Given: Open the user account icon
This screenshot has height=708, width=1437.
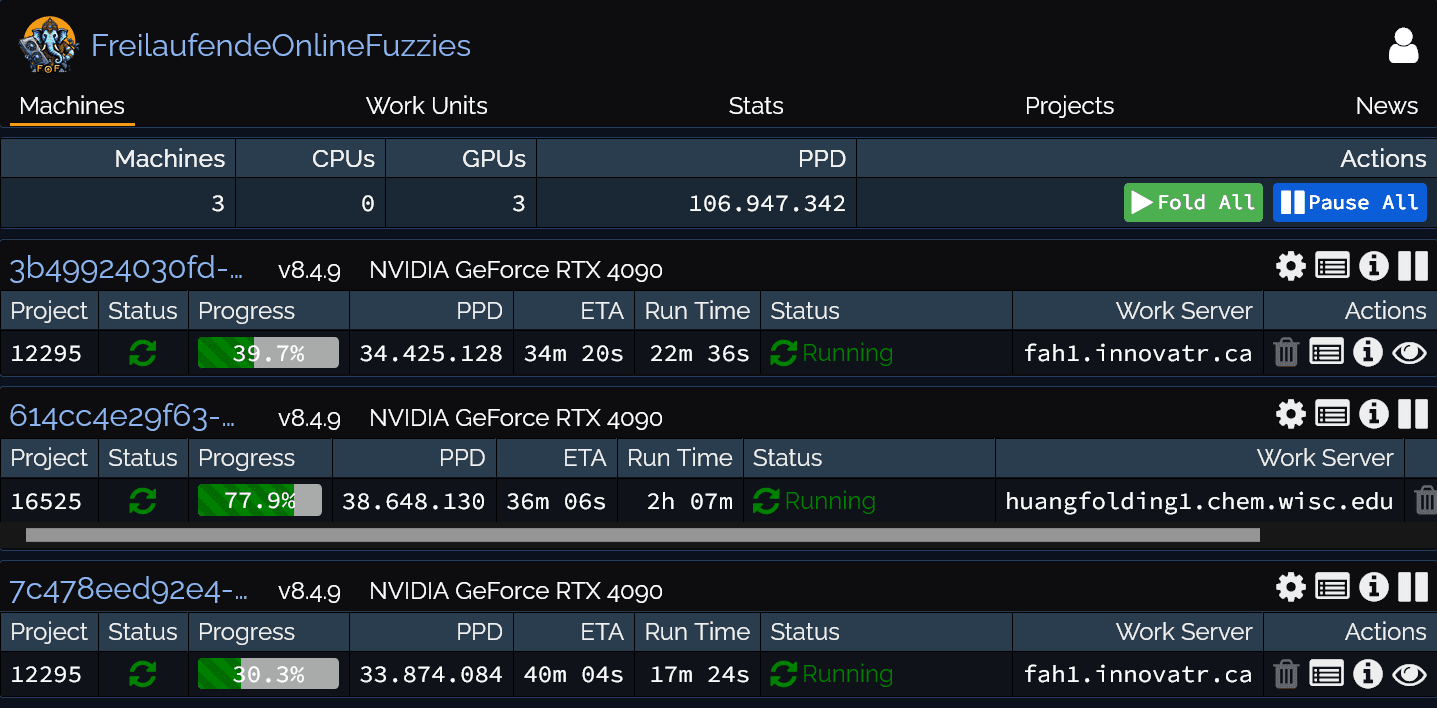Looking at the screenshot, I should [1403, 46].
